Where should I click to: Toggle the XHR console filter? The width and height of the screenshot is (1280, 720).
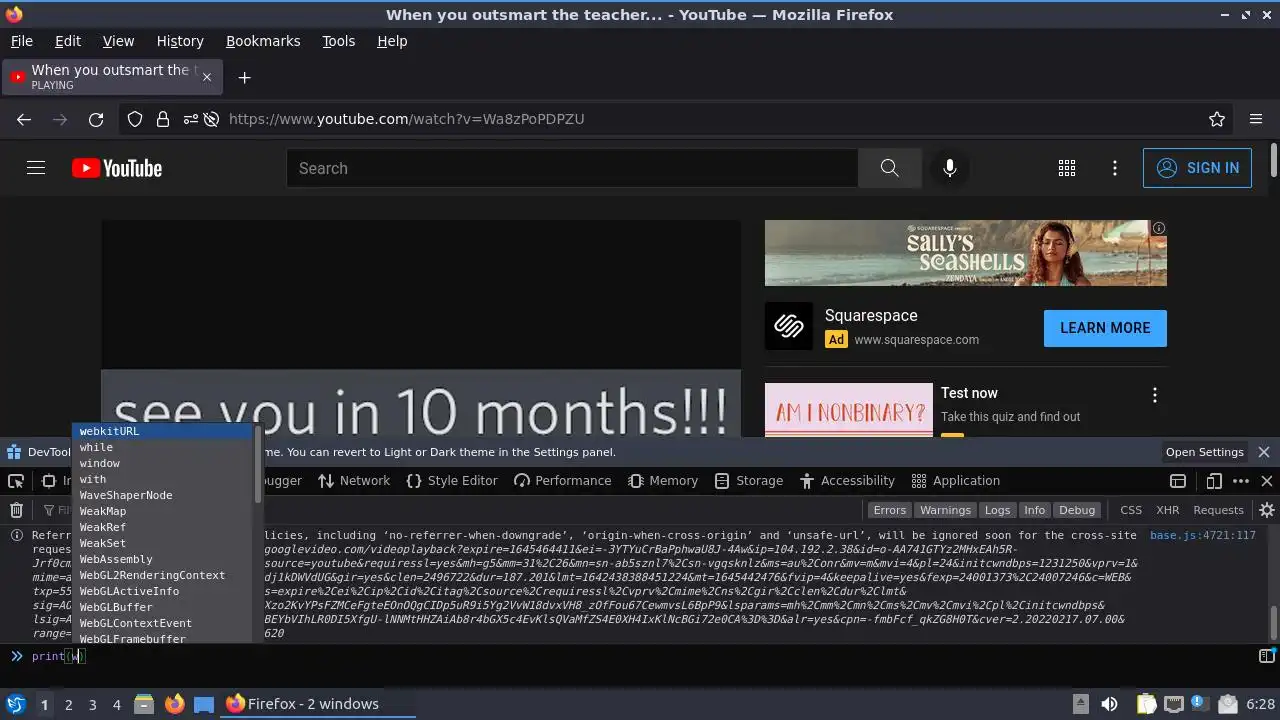[1168, 510]
